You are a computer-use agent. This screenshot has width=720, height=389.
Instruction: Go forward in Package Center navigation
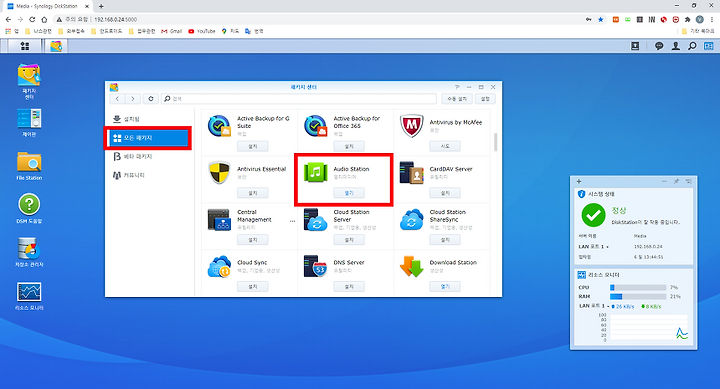tap(132, 99)
